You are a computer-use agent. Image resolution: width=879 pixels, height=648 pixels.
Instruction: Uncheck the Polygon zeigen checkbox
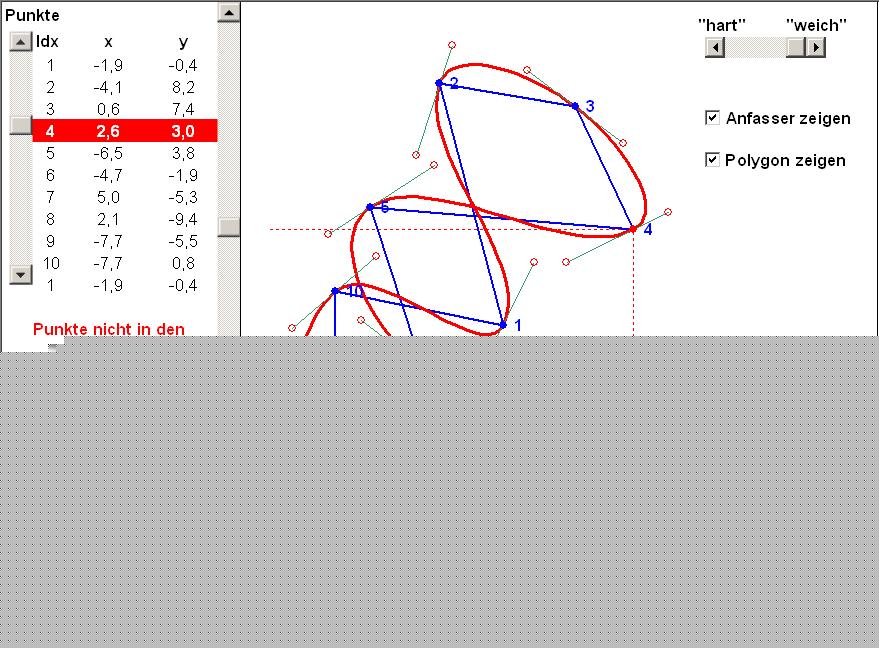pyautogui.click(x=712, y=160)
